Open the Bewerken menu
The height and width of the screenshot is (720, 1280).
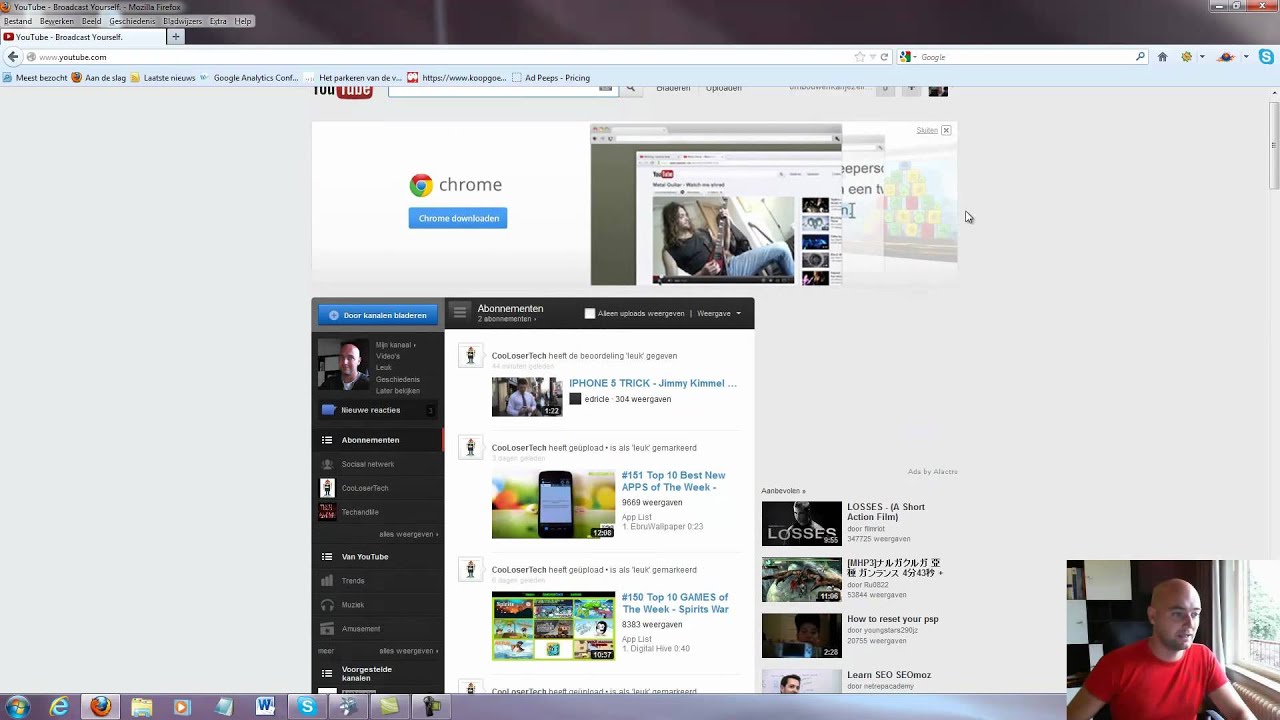(x=57, y=21)
